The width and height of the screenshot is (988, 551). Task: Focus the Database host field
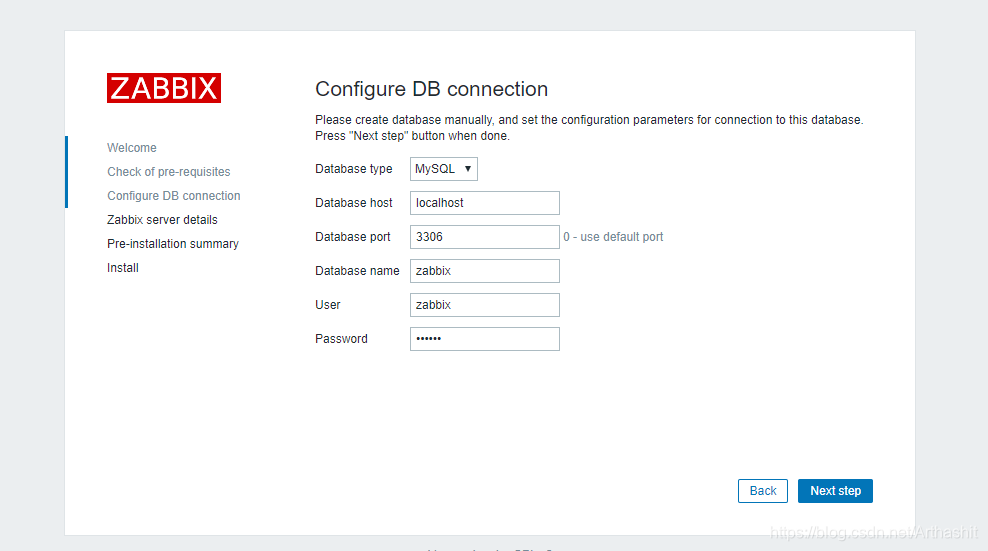pos(485,203)
